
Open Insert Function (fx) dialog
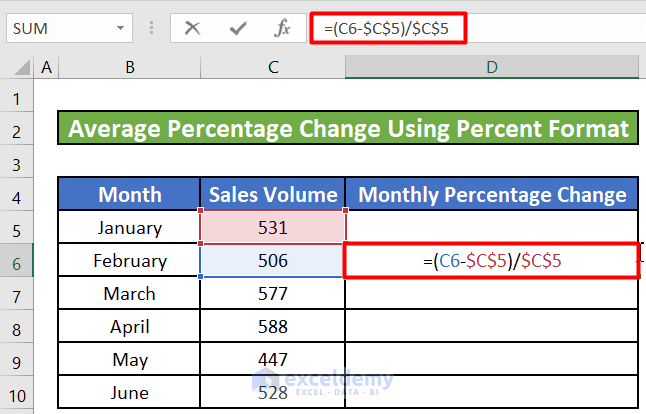pyautogui.click(x=283, y=28)
